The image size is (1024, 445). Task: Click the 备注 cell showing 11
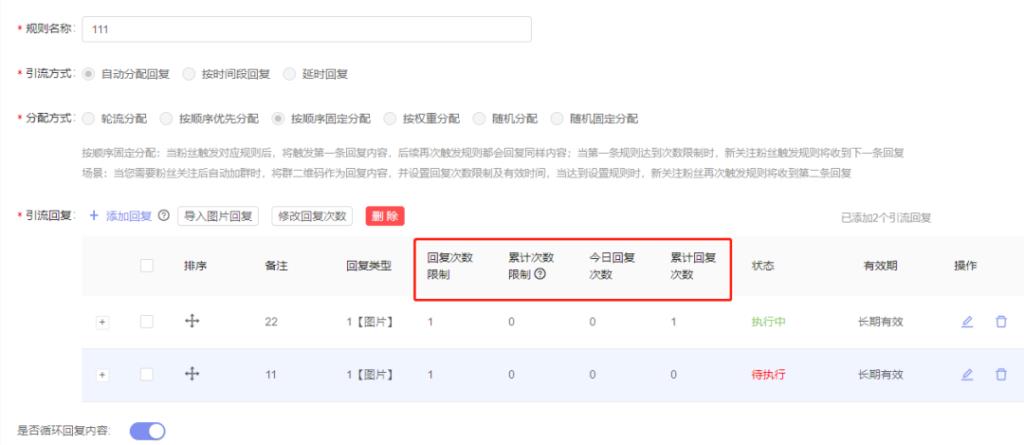271,375
